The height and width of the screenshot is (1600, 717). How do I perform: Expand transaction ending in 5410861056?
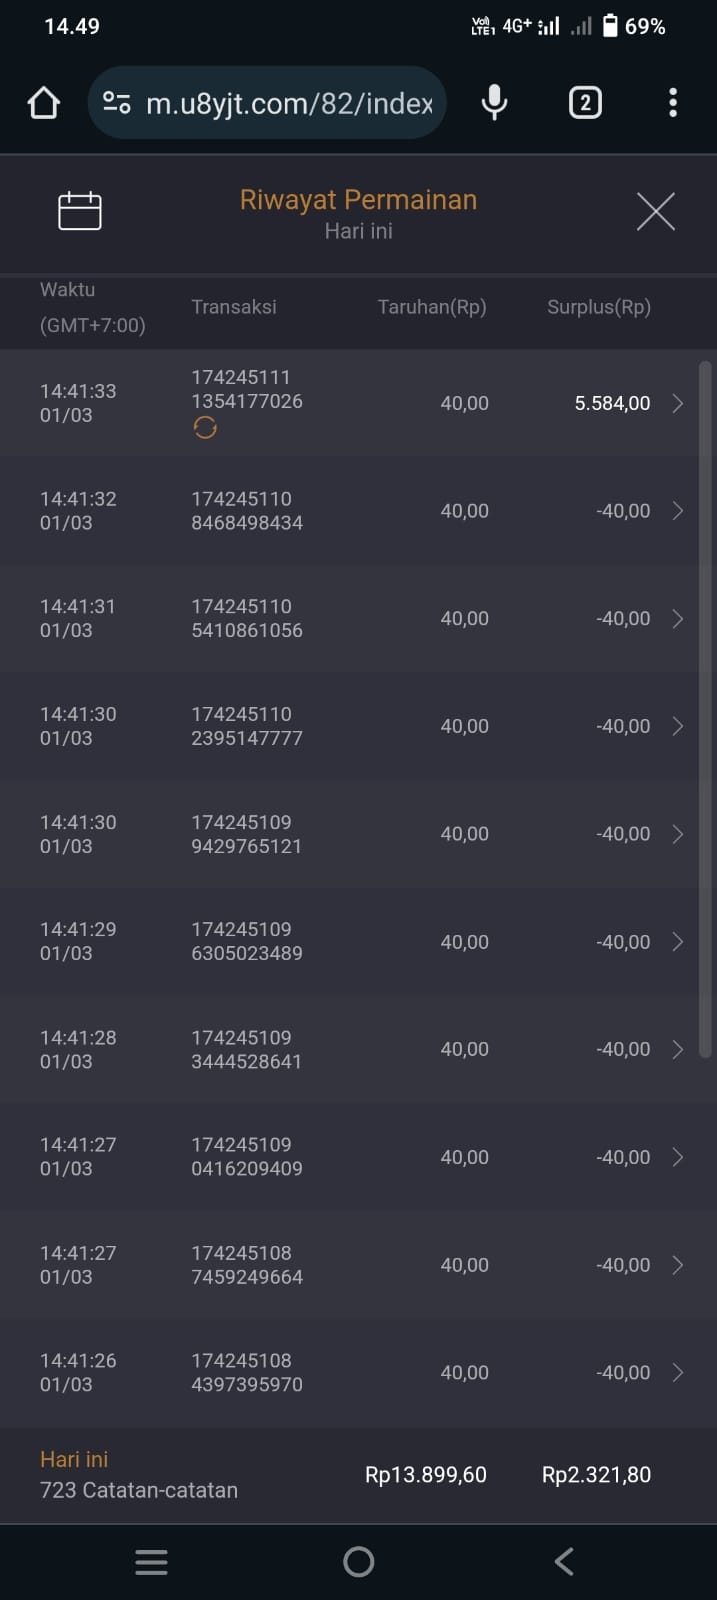[677, 619]
